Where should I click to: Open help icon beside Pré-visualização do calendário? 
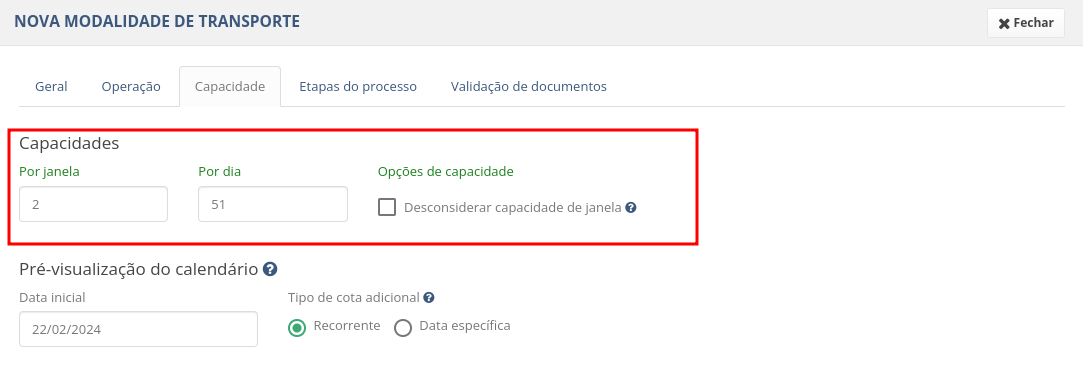click(x=271, y=269)
